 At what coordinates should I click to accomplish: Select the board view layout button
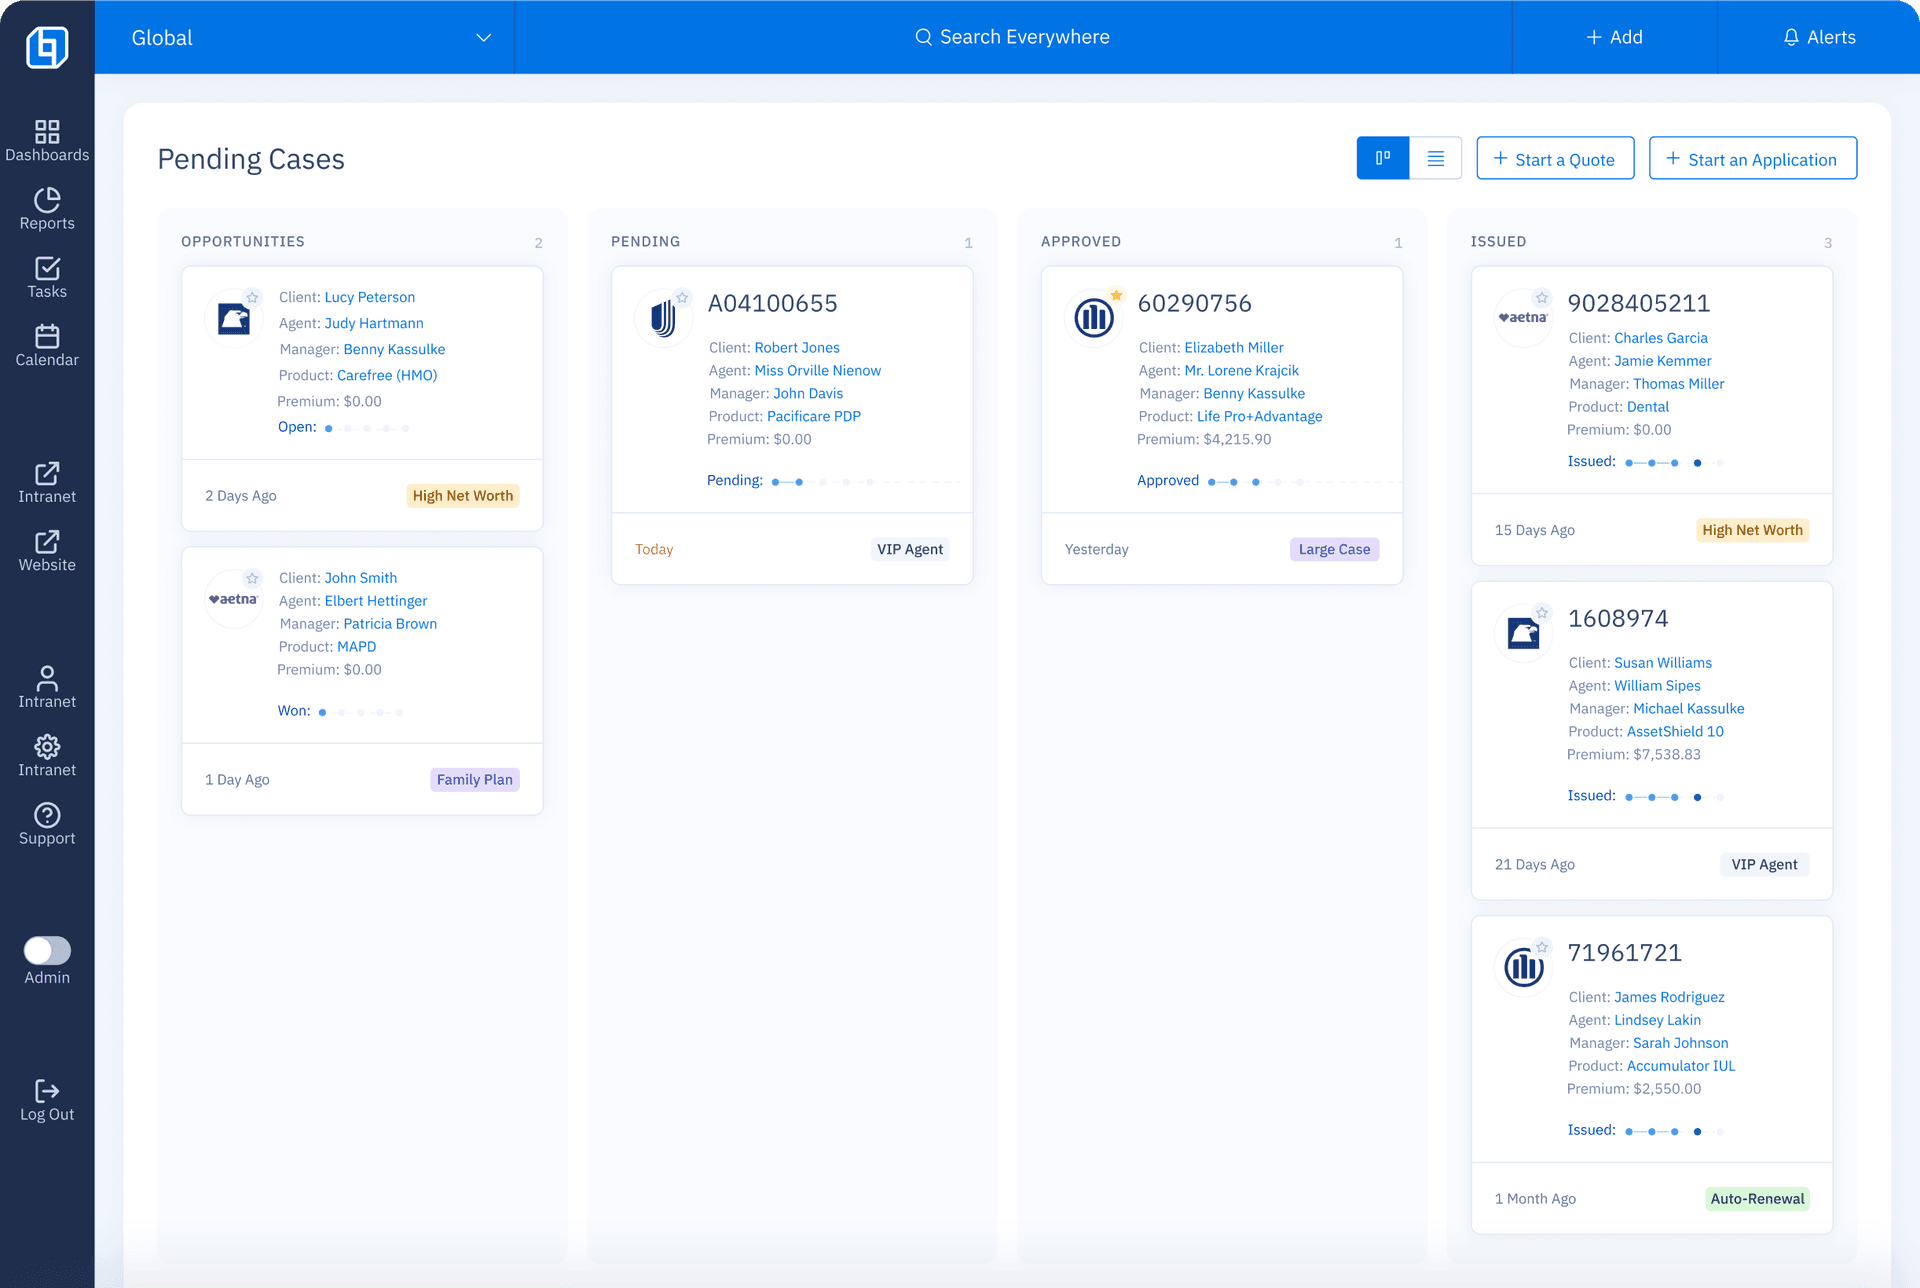[x=1382, y=158]
